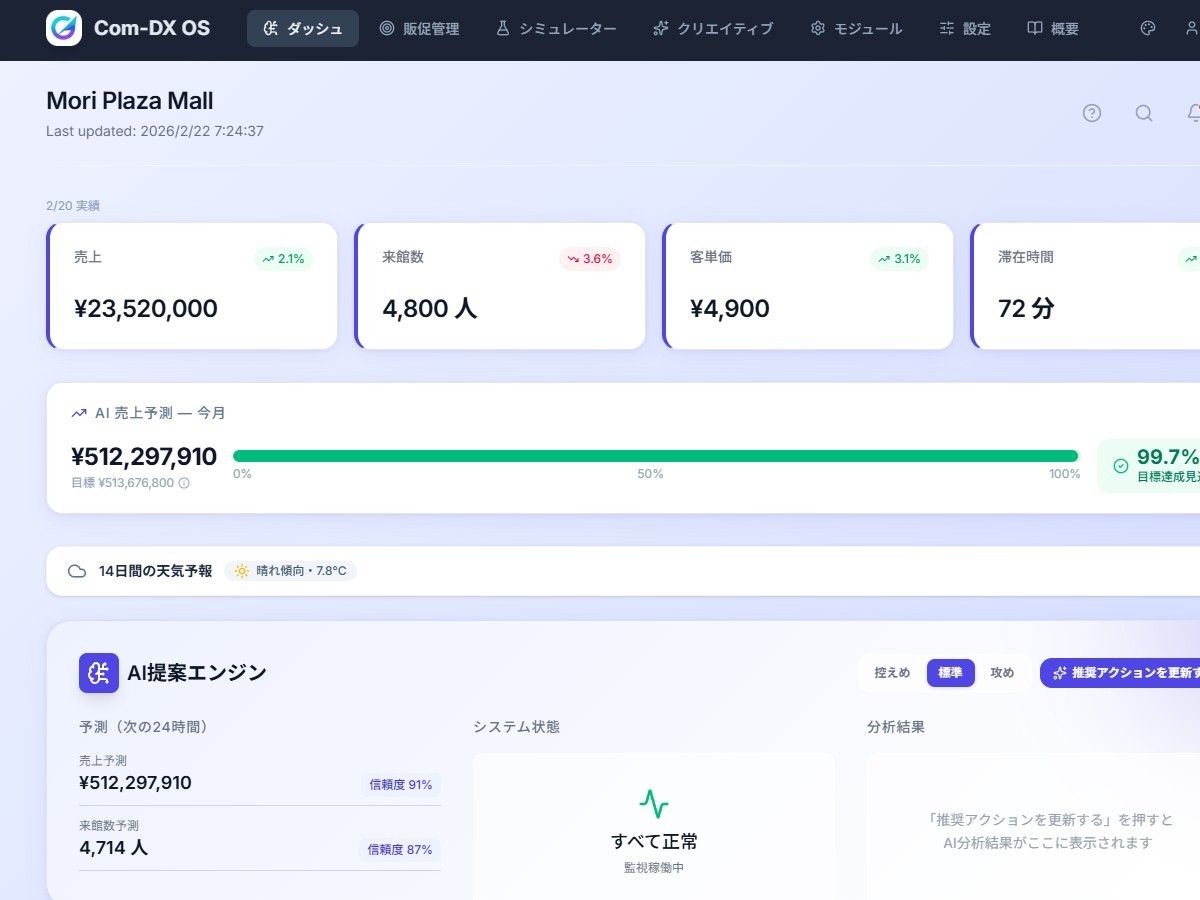Open the help question mark icon
The height and width of the screenshot is (900, 1200).
click(x=1092, y=113)
